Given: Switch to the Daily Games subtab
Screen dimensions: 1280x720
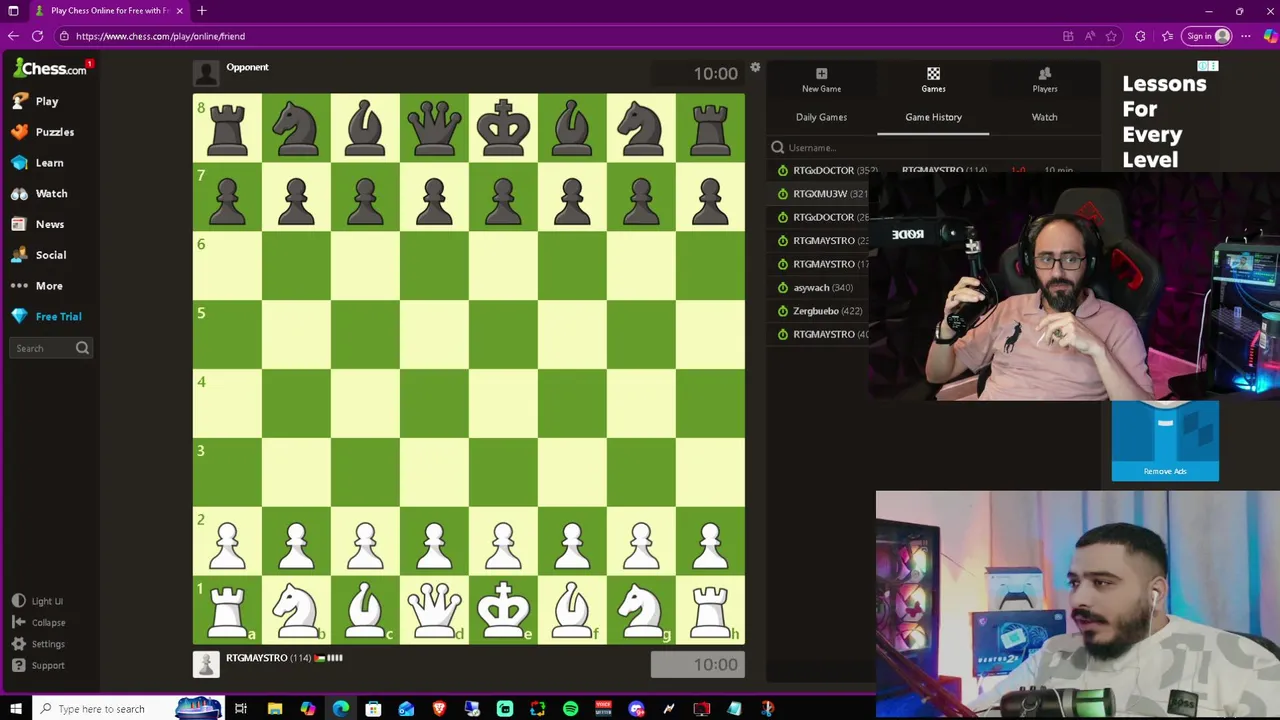Looking at the screenshot, I should click(821, 117).
